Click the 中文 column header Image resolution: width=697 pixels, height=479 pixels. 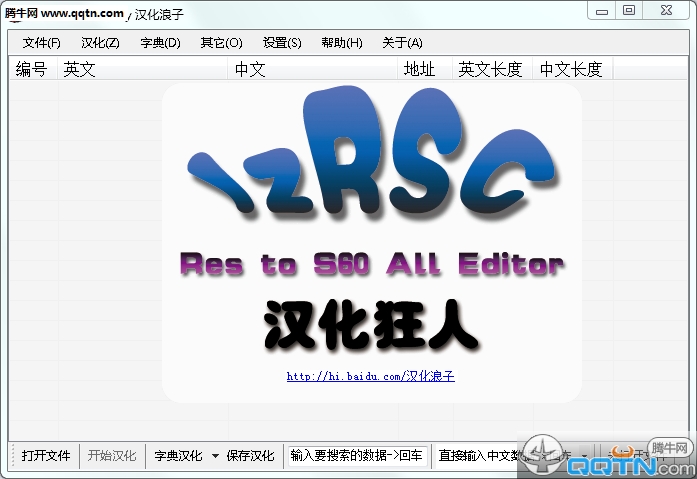coord(313,69)
